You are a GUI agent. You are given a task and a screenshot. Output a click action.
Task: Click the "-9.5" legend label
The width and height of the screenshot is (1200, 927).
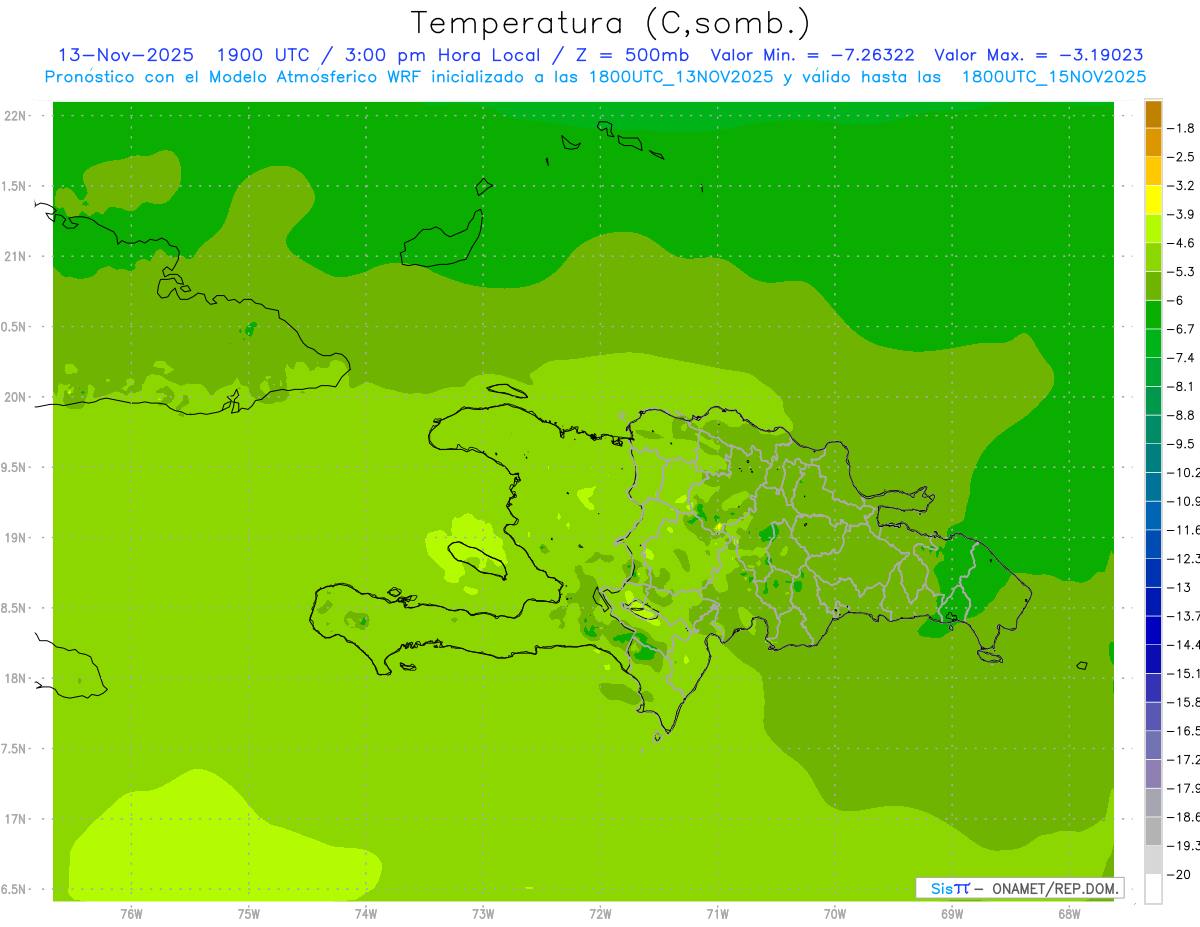pos(1182,443)
